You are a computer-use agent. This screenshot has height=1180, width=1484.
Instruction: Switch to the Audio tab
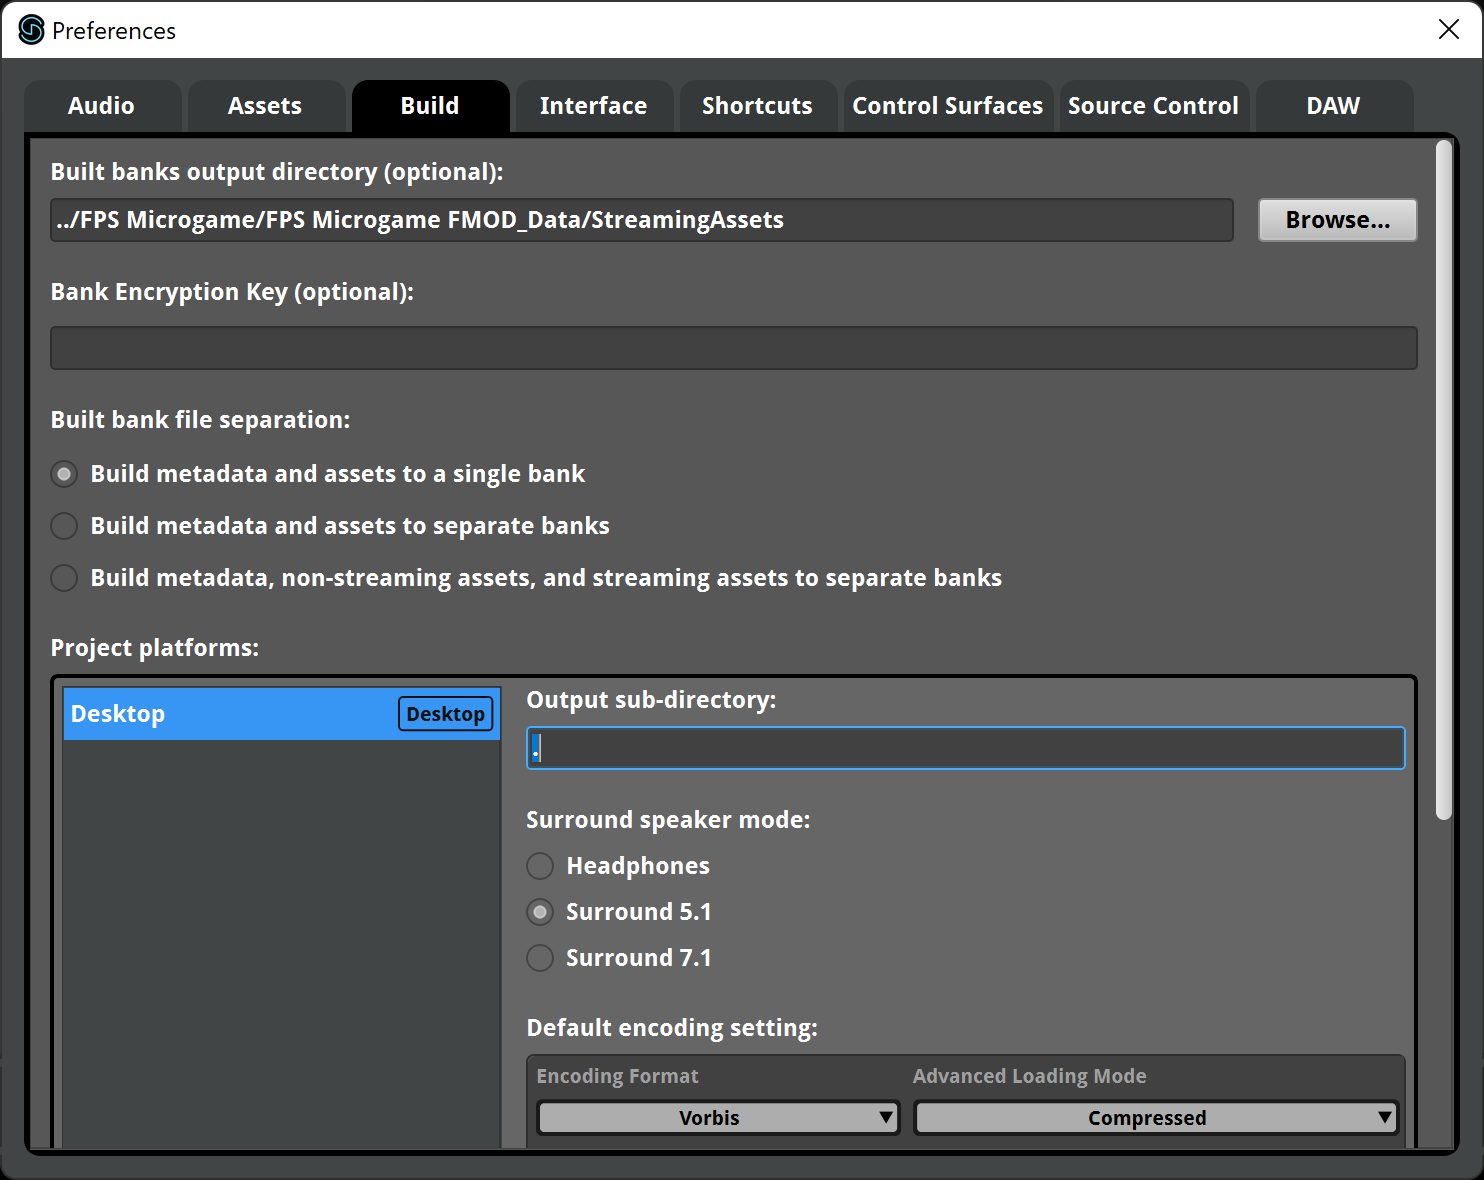(x=102, y=106)
